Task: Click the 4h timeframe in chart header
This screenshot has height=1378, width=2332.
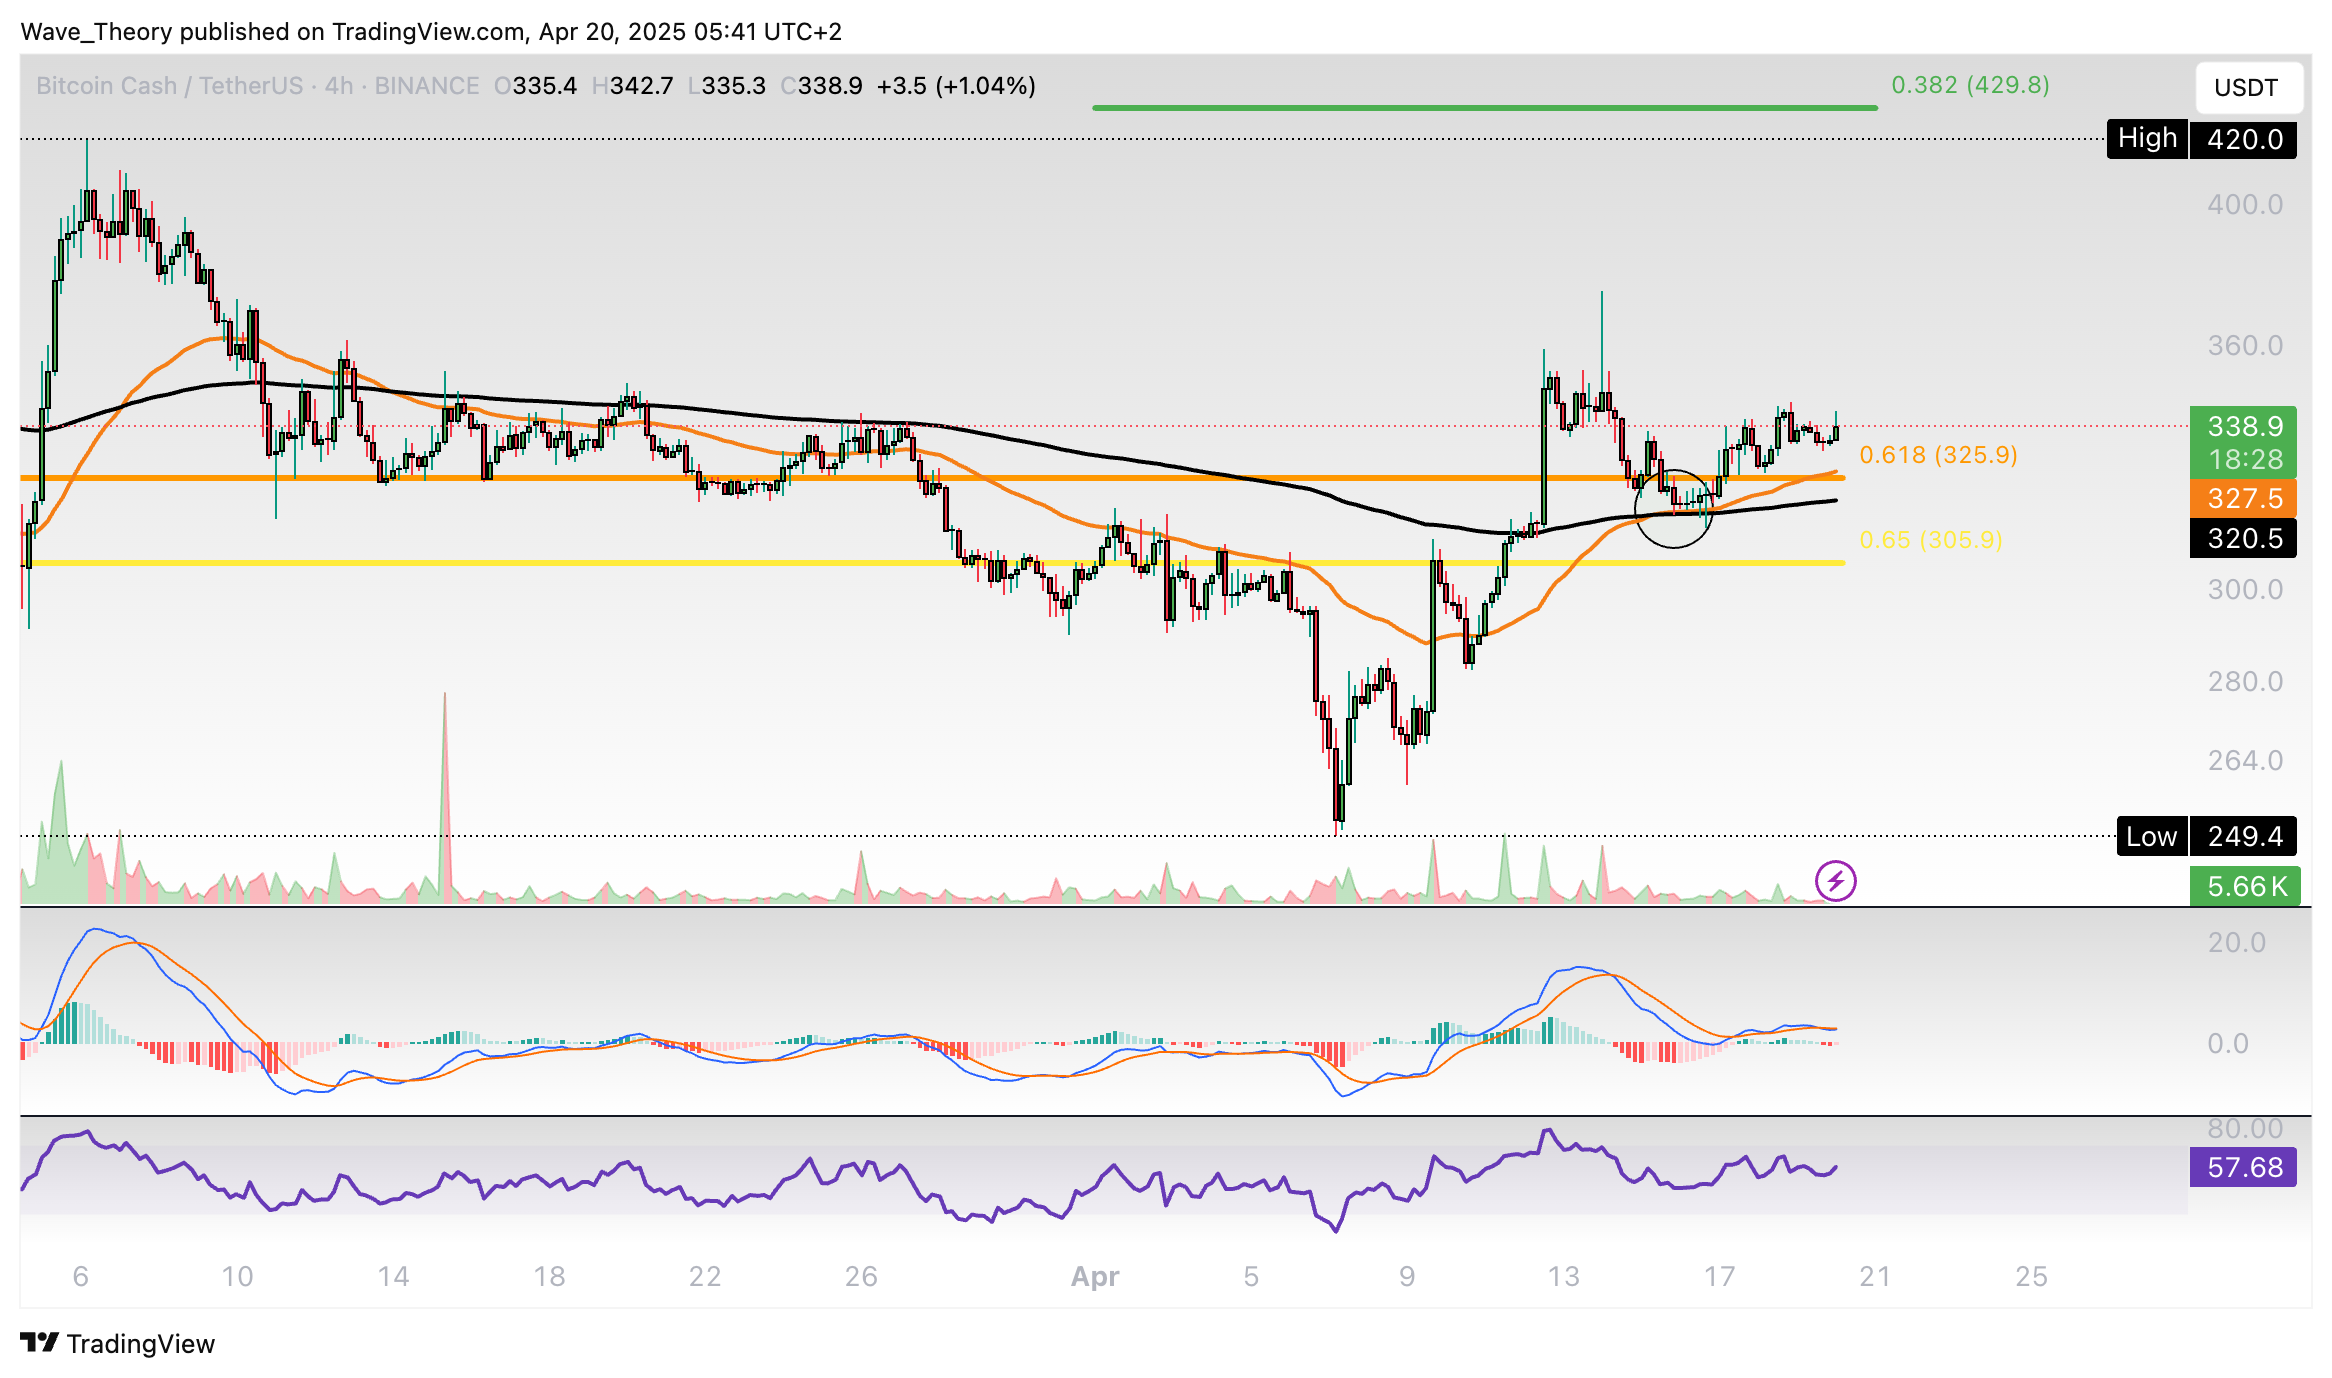Action: pos(338,86)
